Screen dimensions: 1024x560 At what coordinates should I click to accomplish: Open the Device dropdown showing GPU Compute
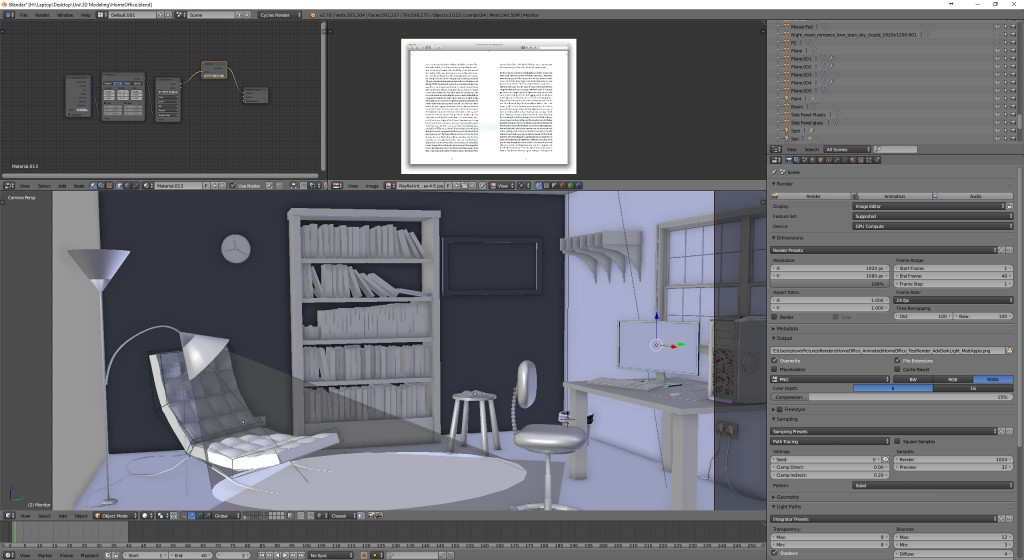point(932,226)
